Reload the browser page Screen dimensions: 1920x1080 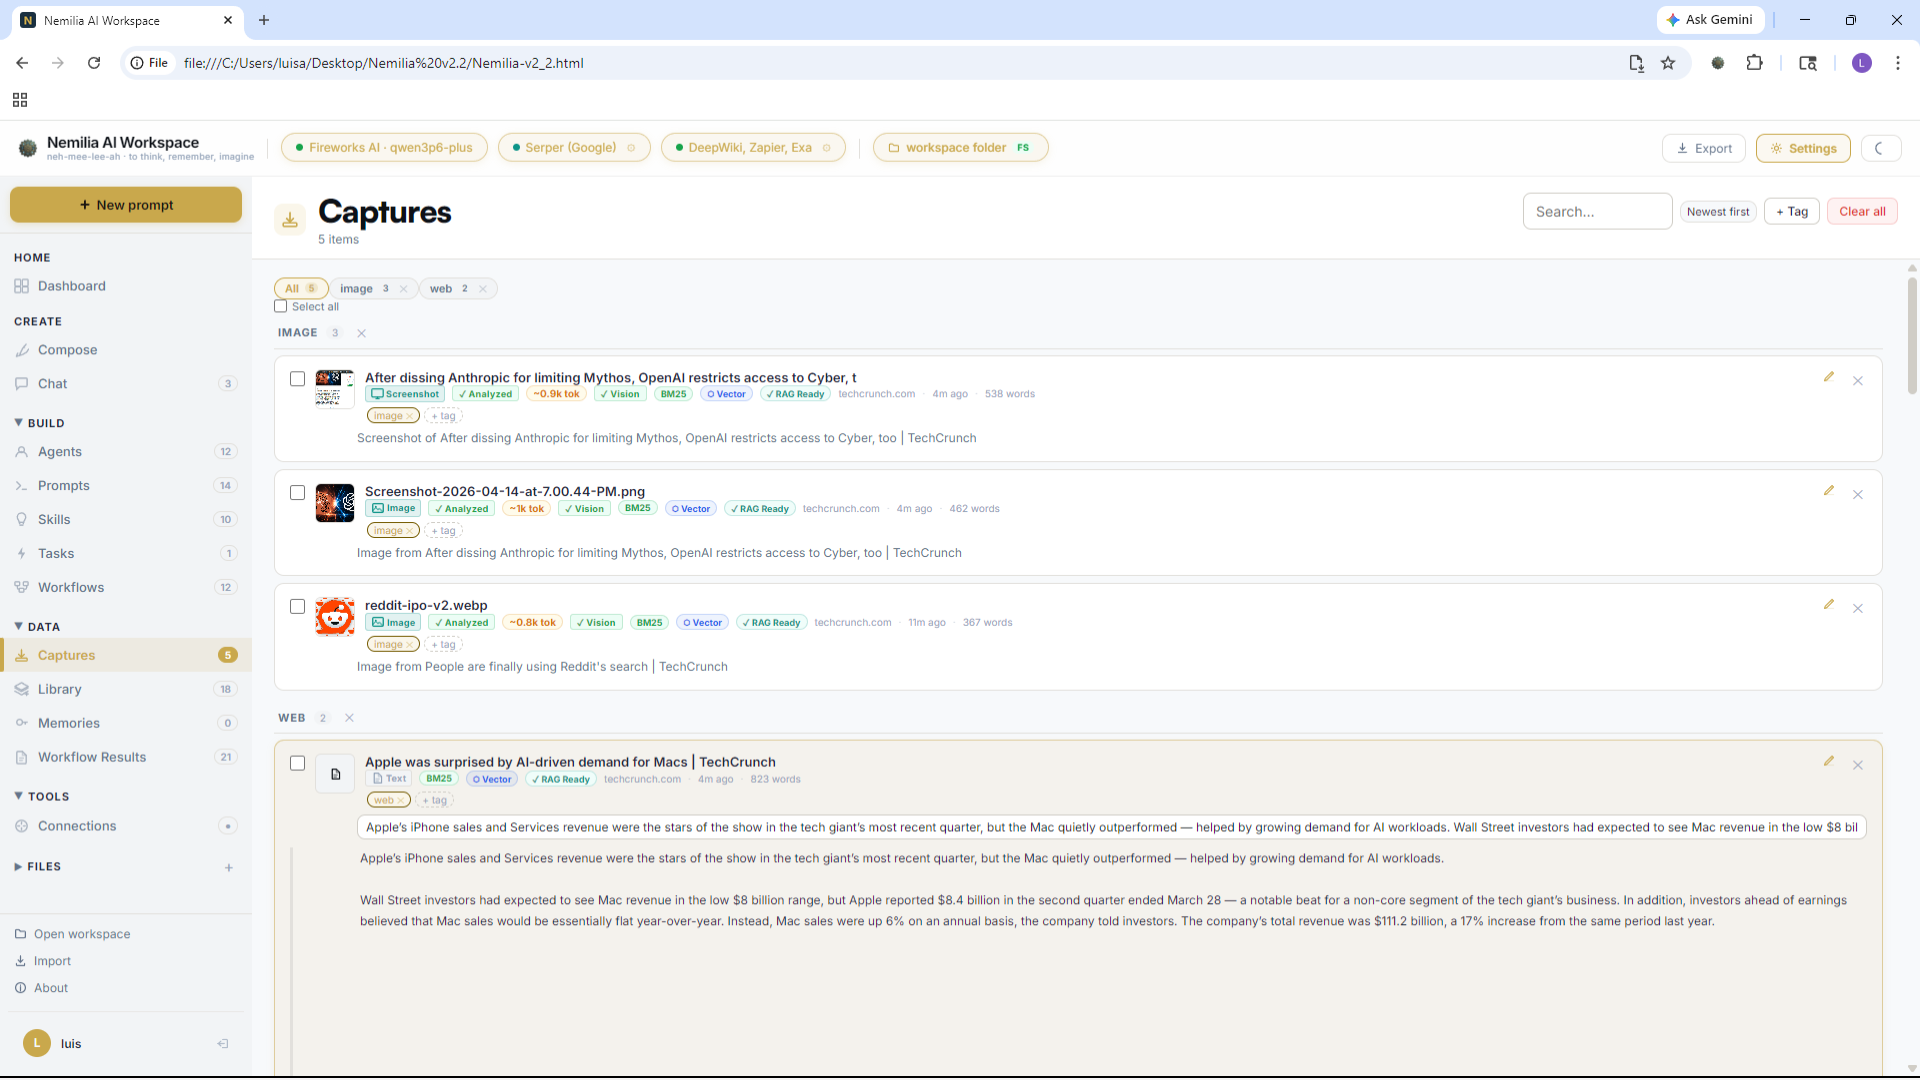click(x=94, y=63)
